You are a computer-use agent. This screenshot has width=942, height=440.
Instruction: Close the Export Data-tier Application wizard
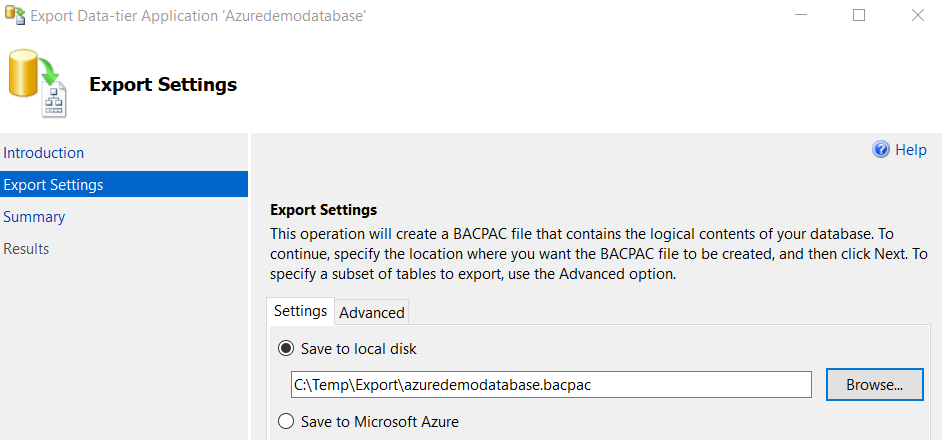(x=917, y=16)
